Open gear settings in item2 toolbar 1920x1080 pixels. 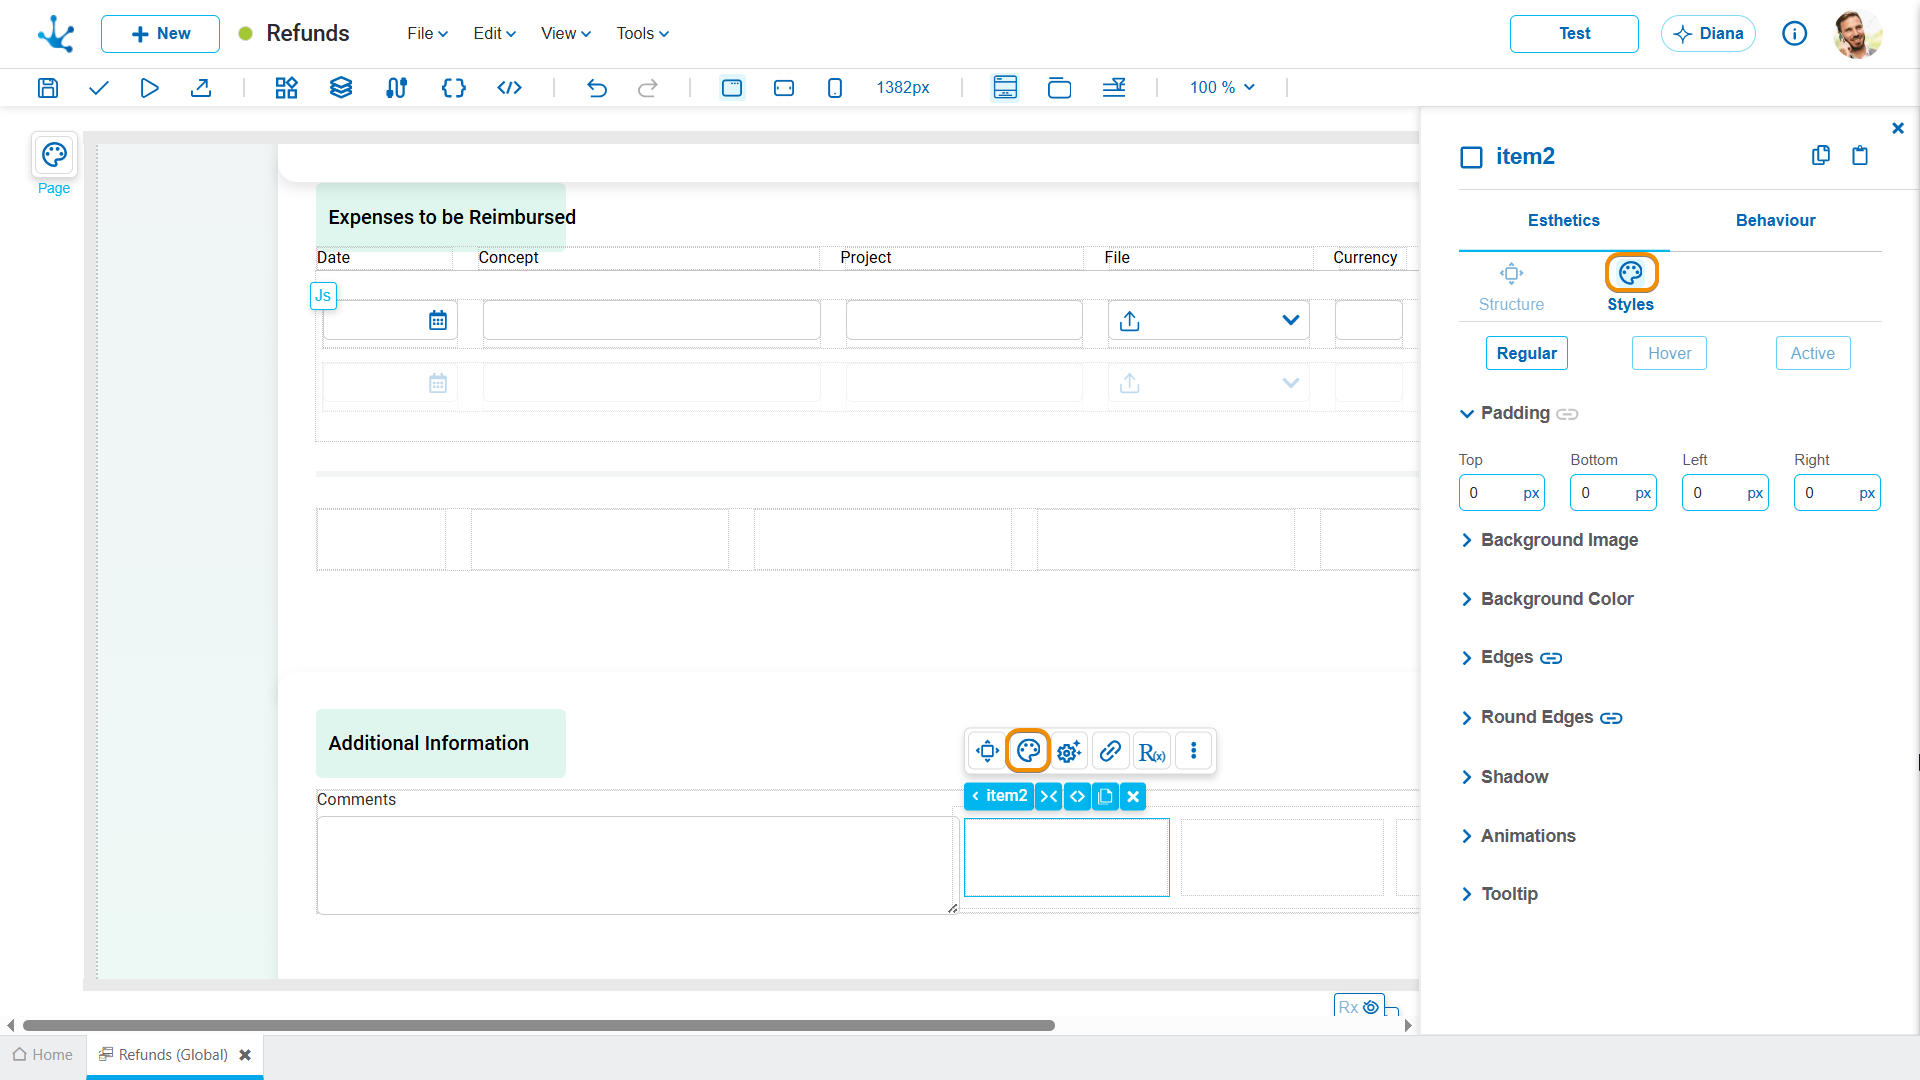pyautogui.click(x=1069, y=751)
